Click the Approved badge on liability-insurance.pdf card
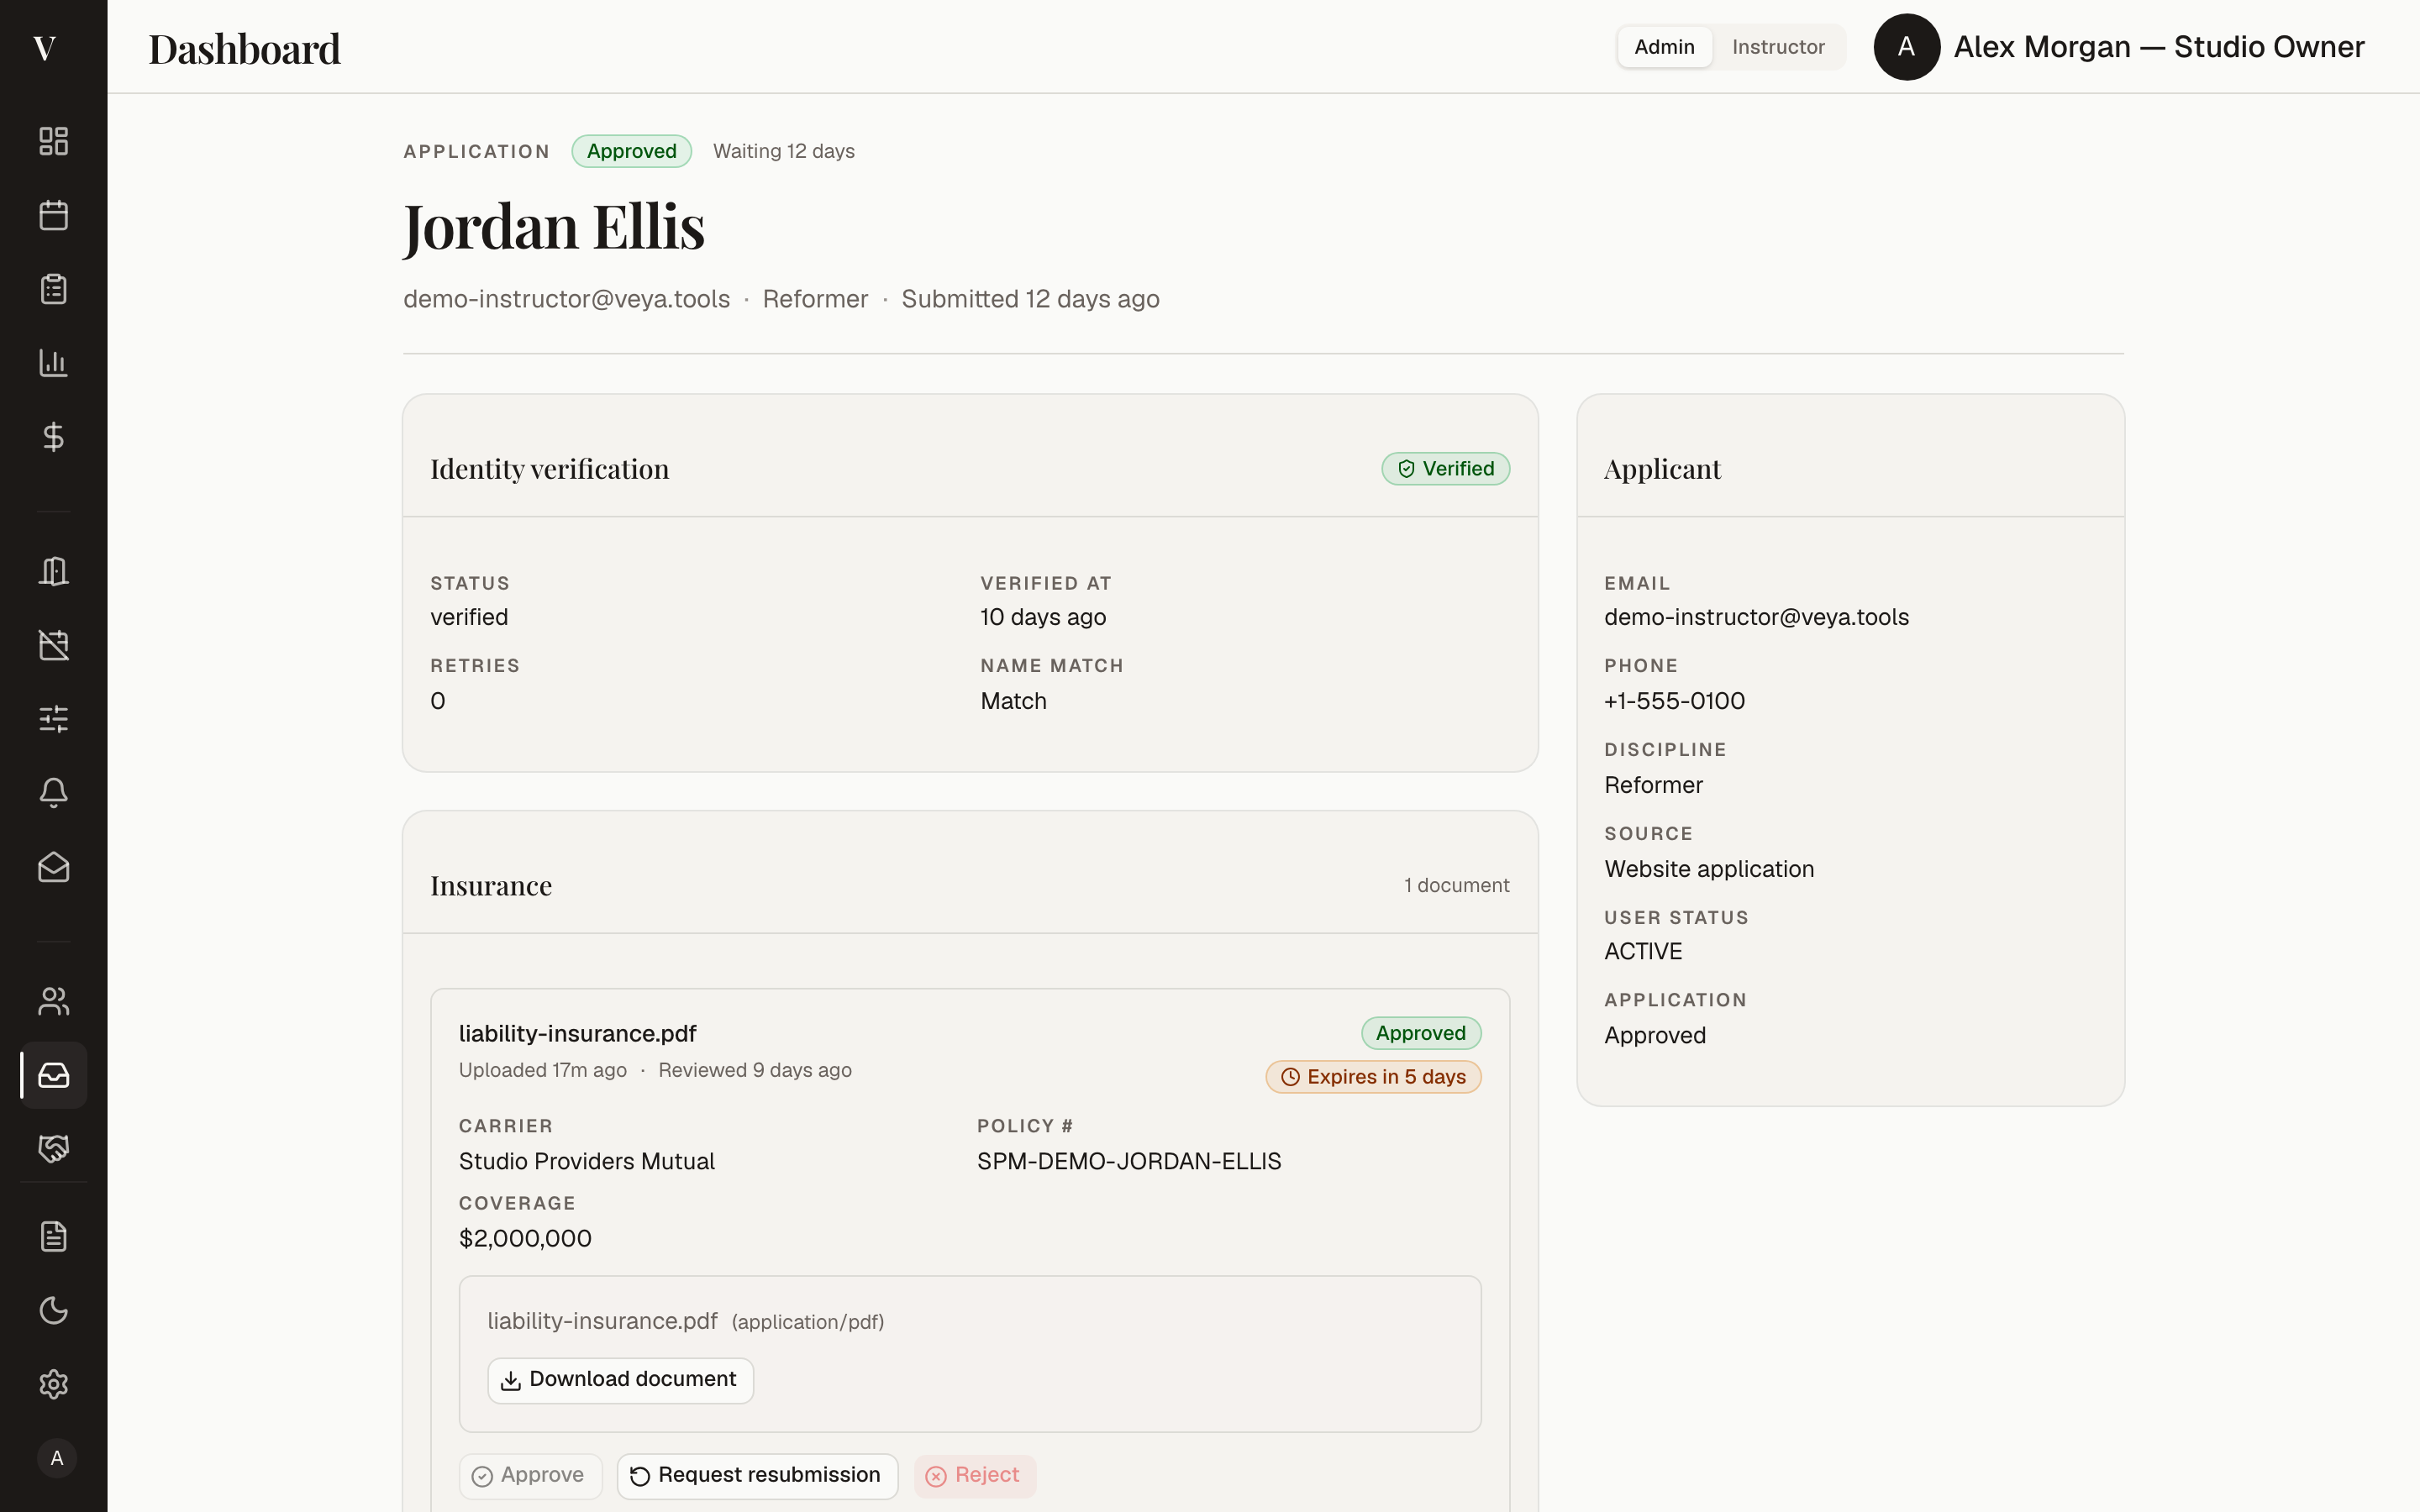This screenshot has height=1512, width=2420. (1420, 1033)
